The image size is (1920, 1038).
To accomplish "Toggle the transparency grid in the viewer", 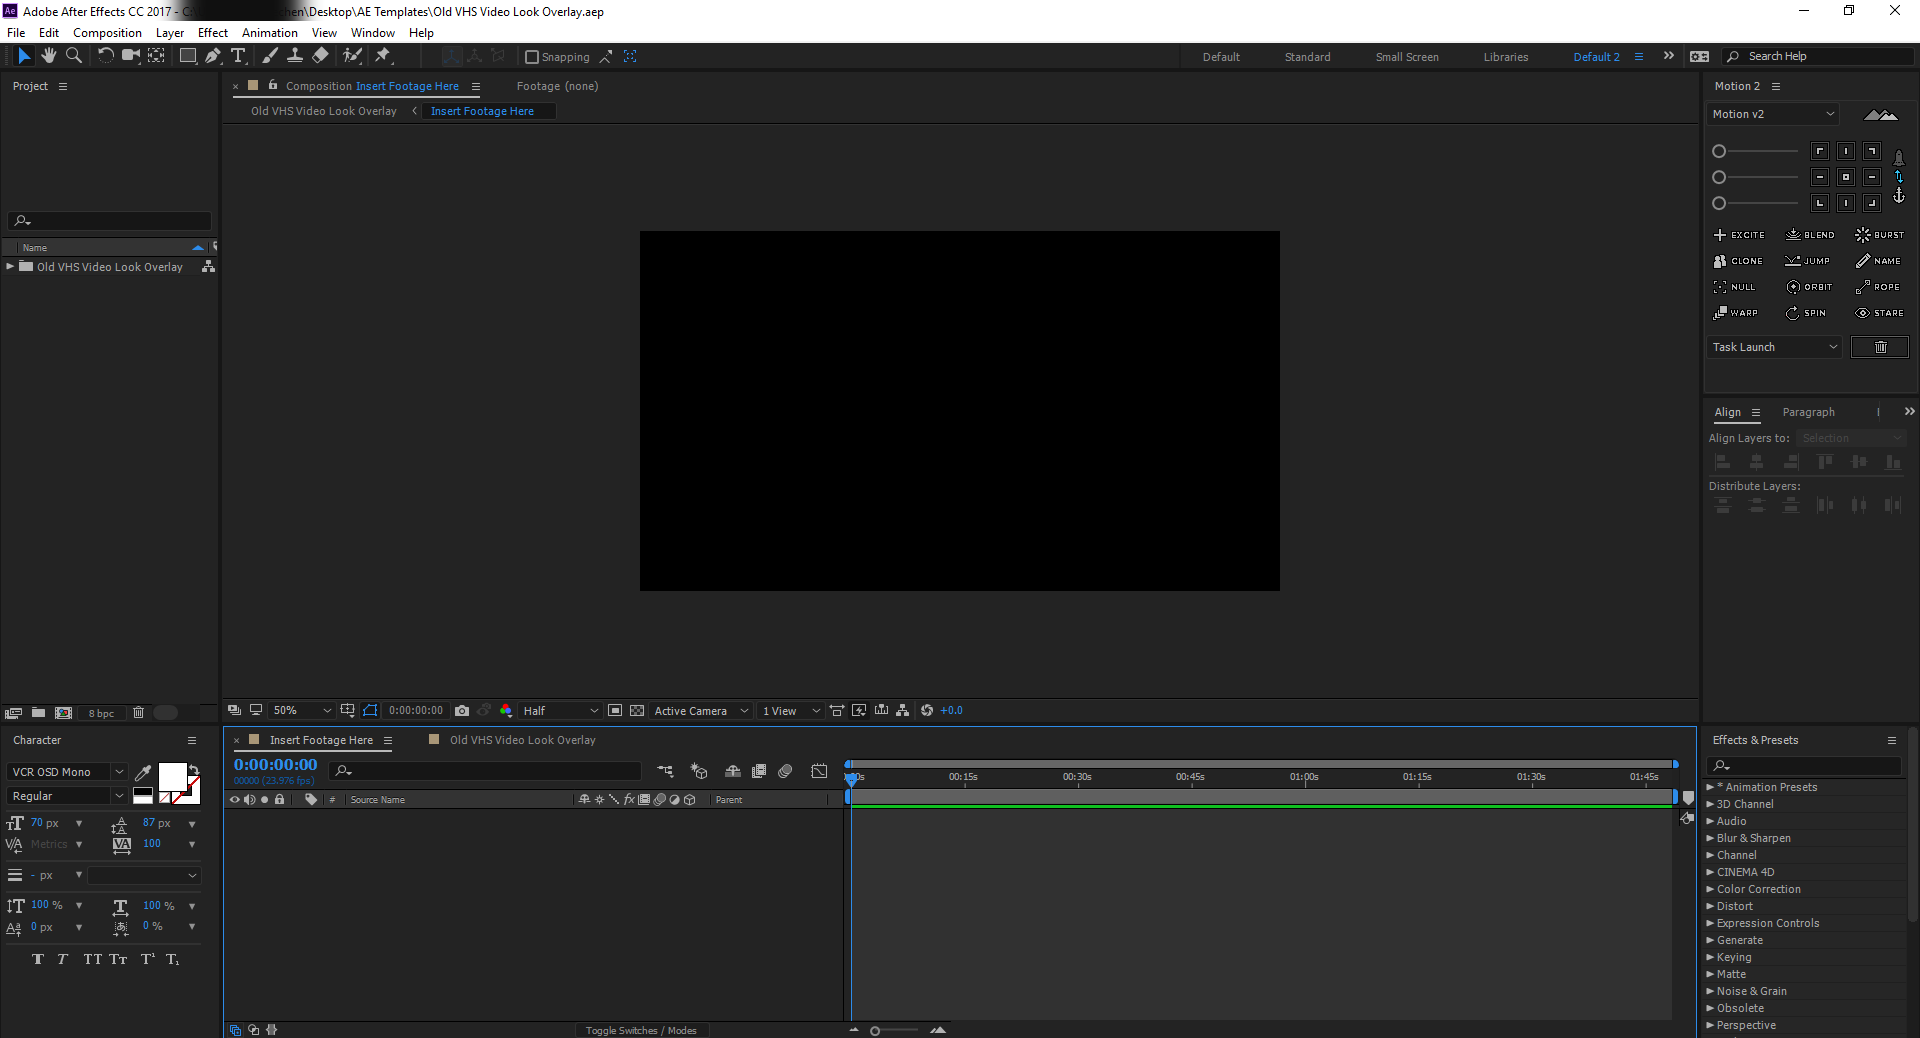I will coord(638,711).
